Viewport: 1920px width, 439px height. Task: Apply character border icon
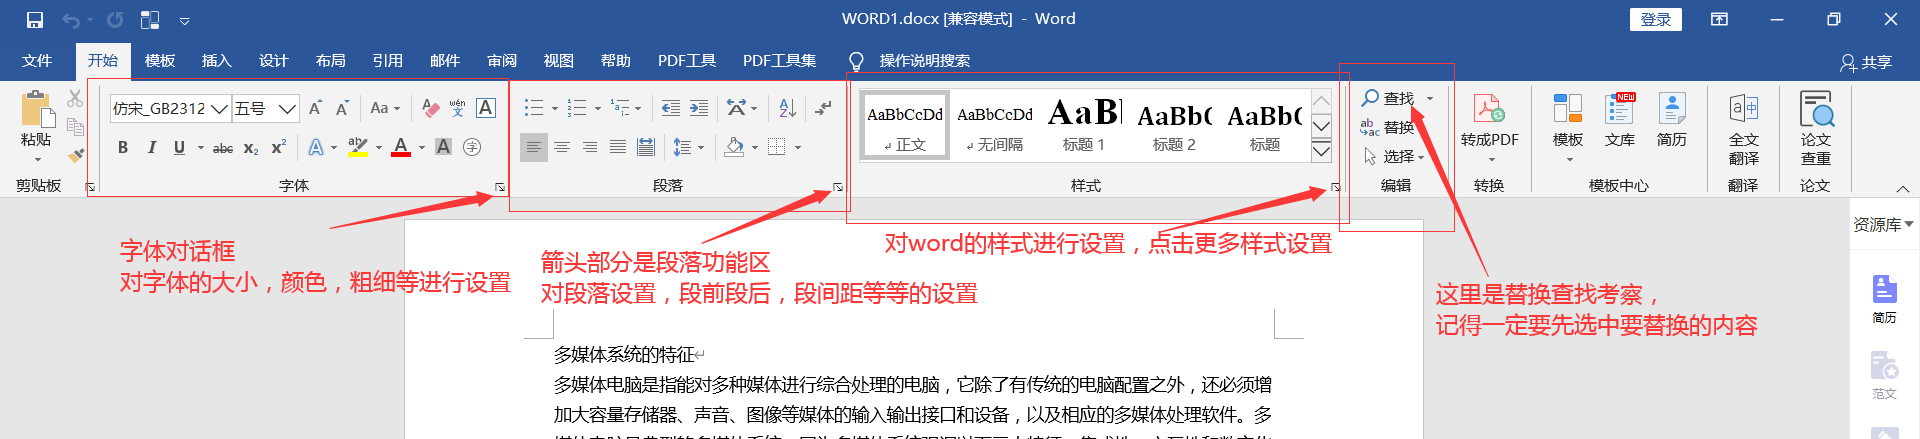point(486,108)
